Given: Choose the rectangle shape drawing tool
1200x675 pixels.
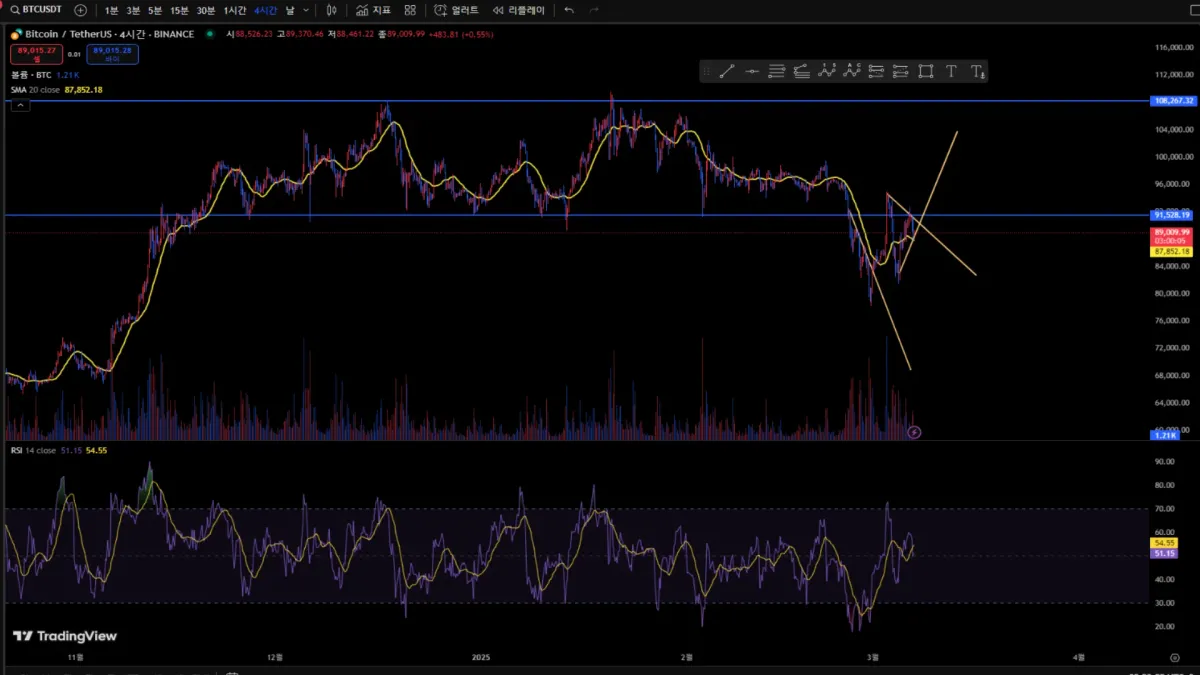Looking at the screenshot, I should (x=926, y=71).
